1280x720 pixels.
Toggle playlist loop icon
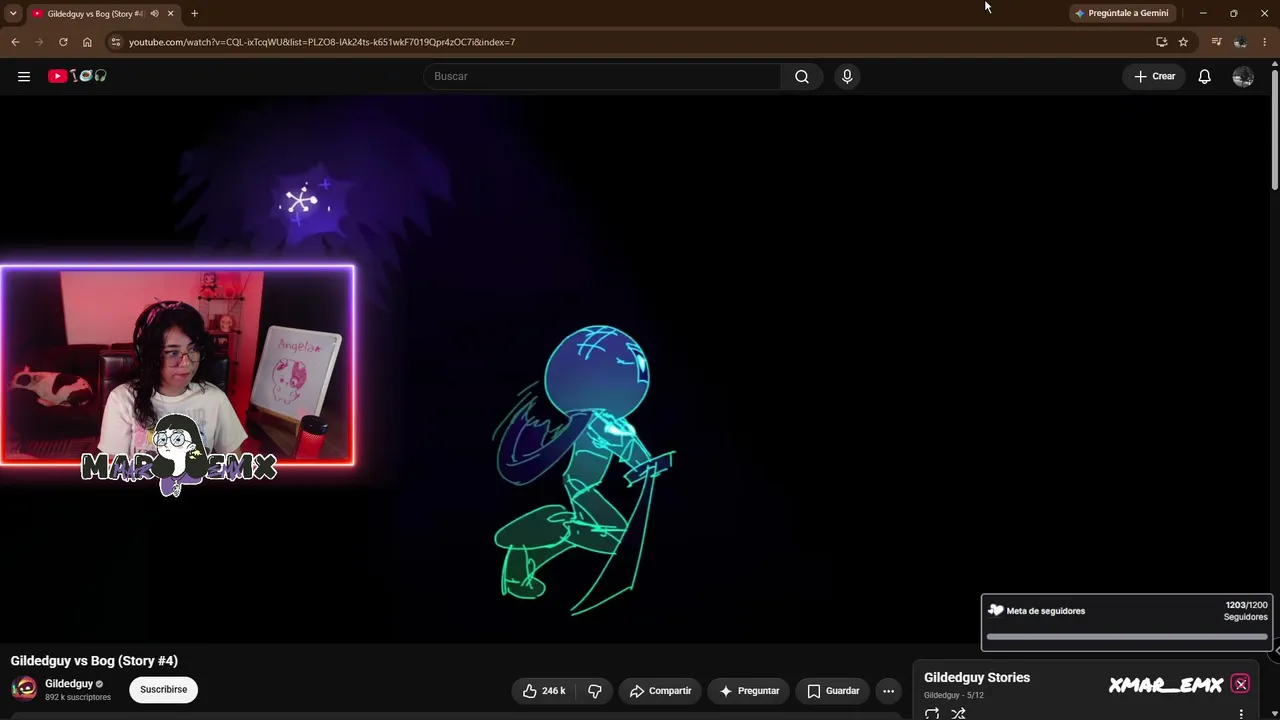[932, 714]
